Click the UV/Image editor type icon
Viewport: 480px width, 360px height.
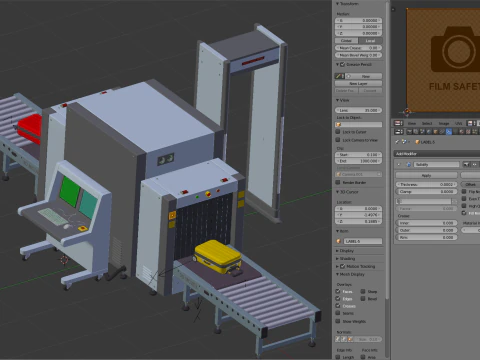pos(399,123)
